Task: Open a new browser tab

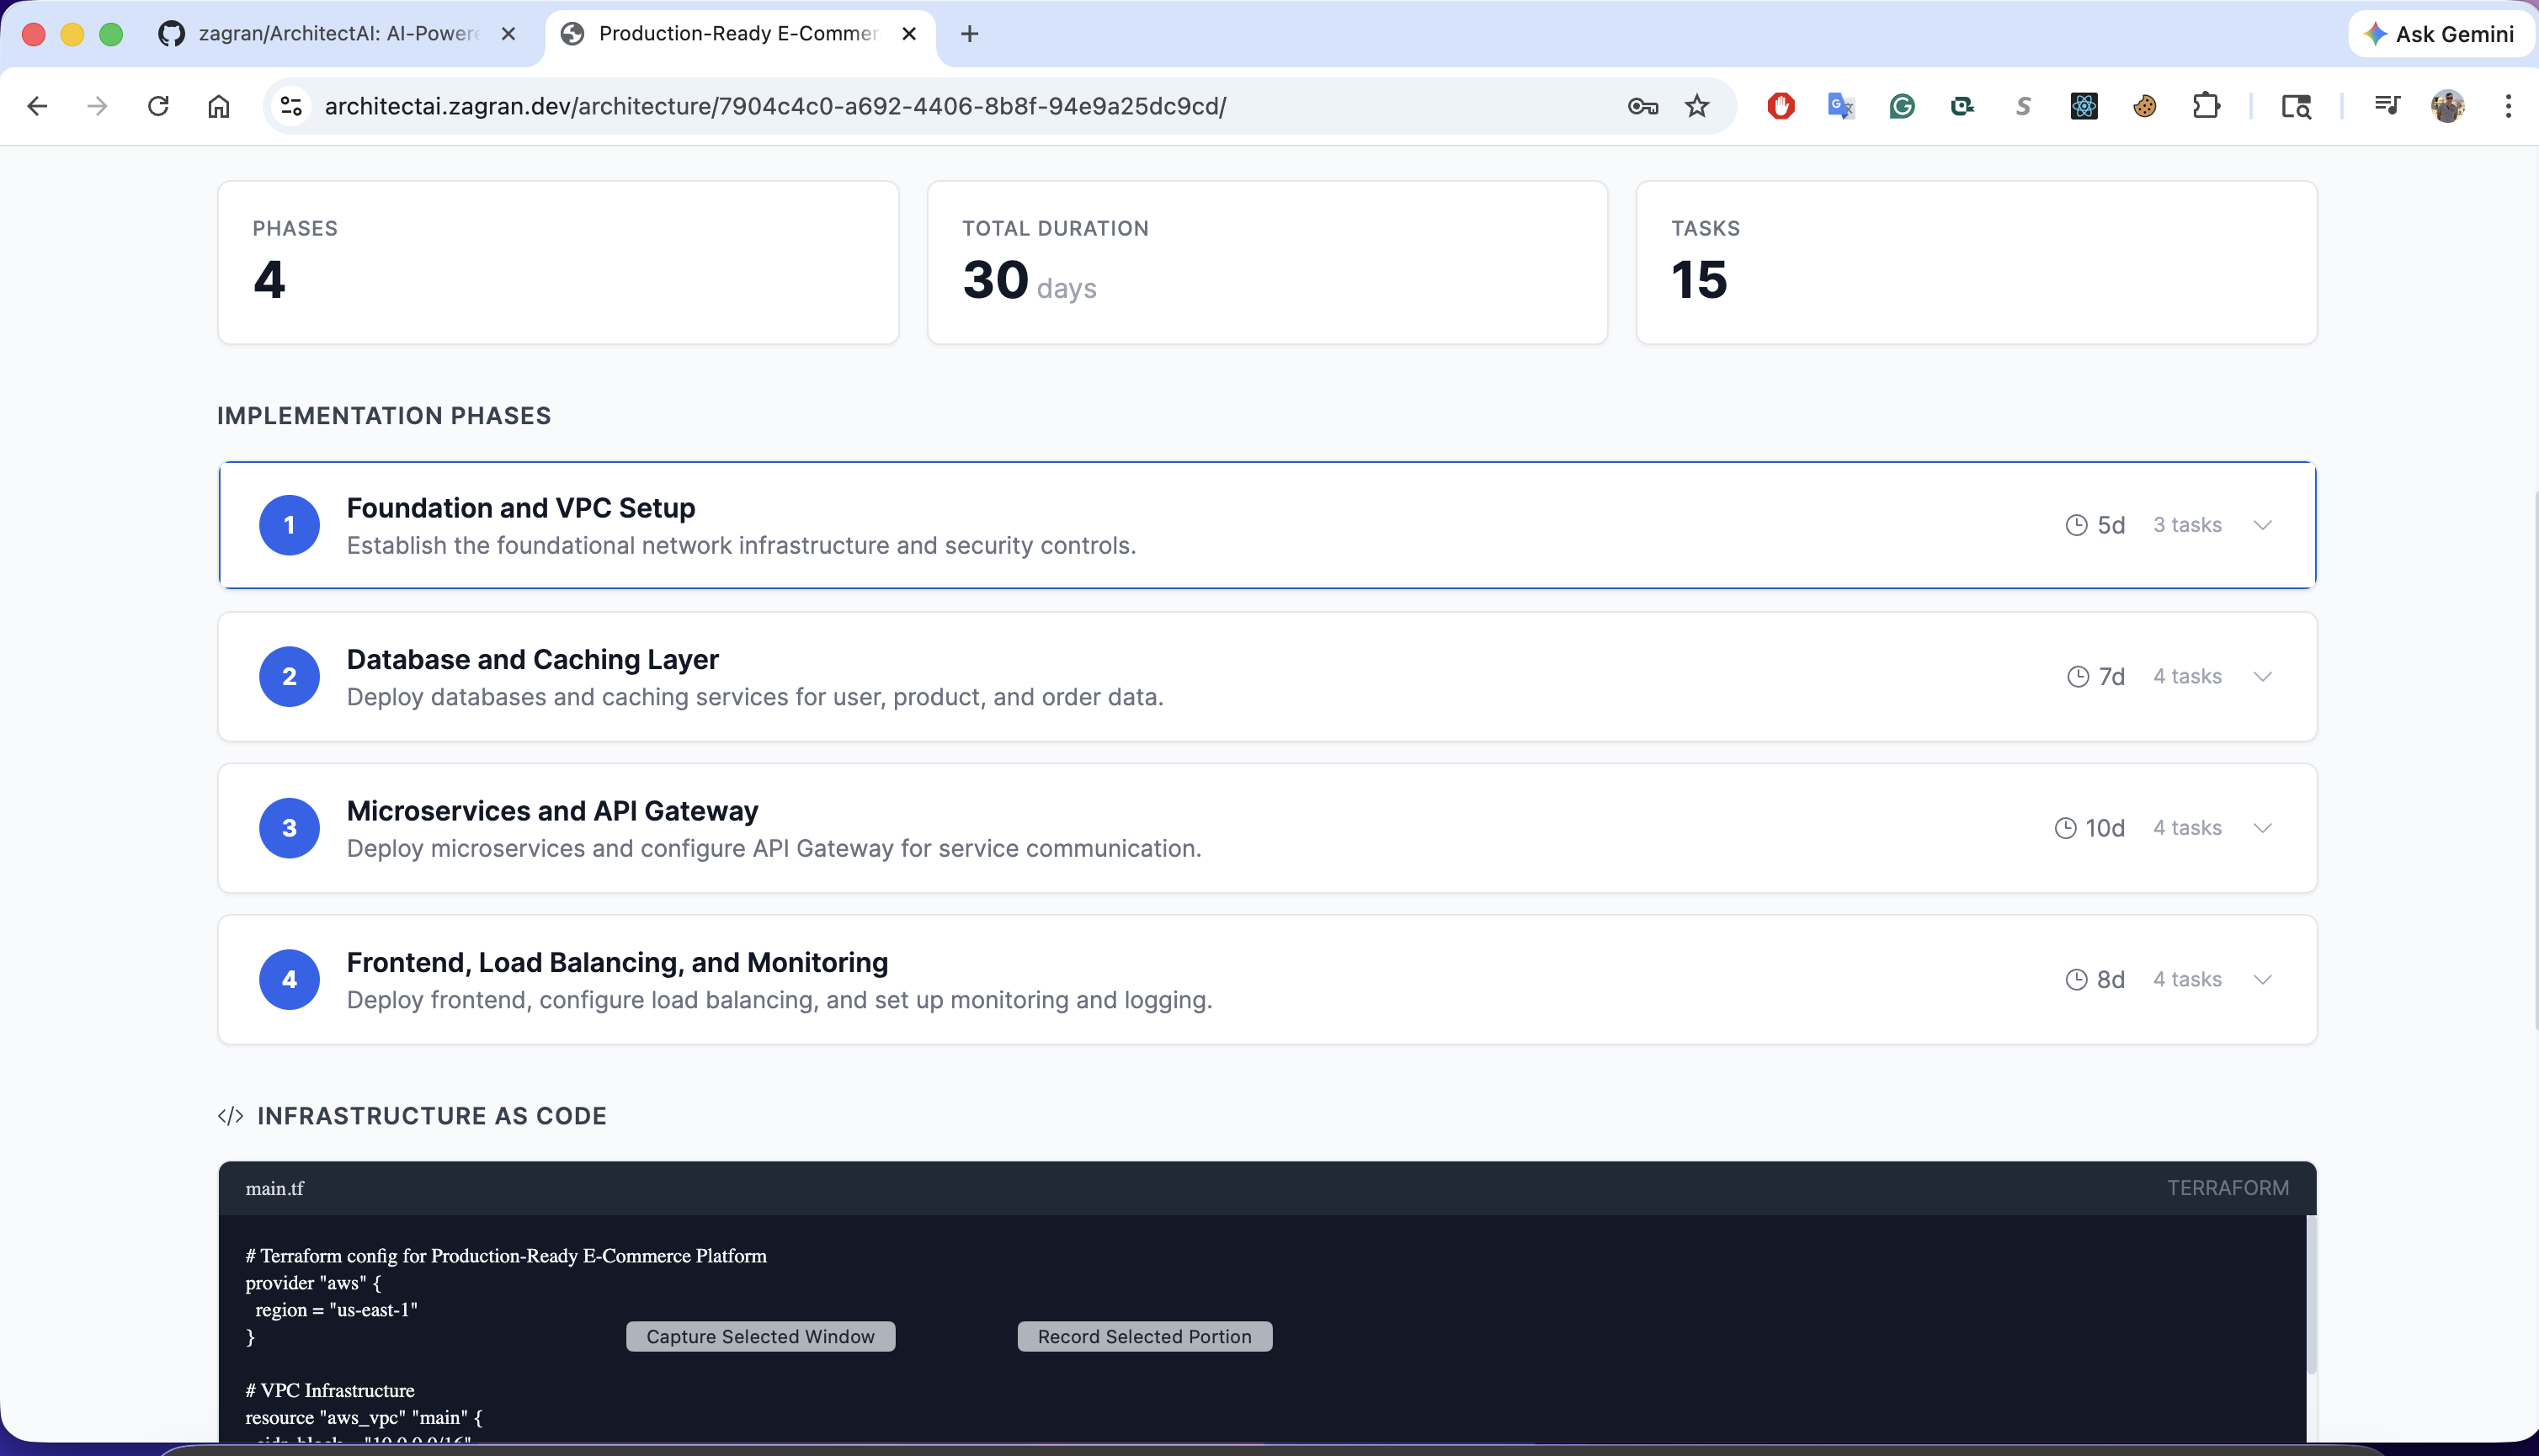Action: pyautogui.click(x=969, y=34)
